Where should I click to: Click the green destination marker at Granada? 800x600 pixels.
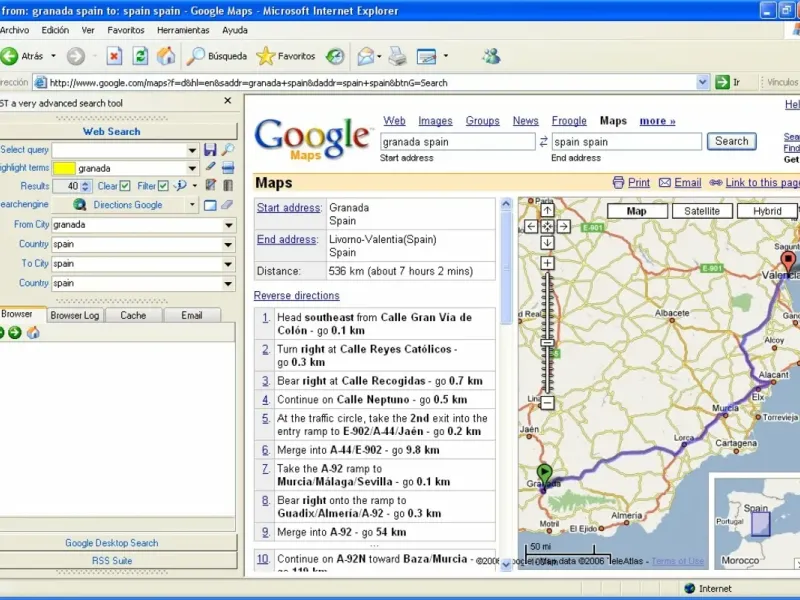[544, 471]
